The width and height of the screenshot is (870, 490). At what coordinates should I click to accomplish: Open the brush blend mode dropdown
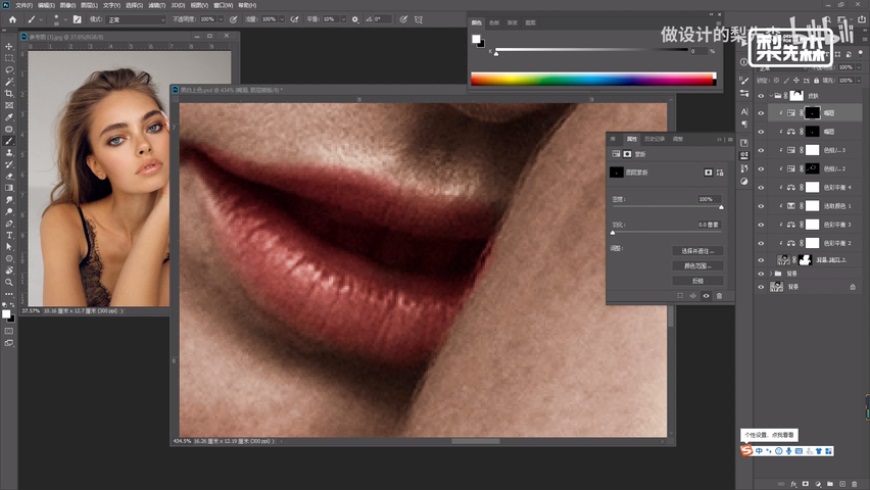[x=134, y=19]
